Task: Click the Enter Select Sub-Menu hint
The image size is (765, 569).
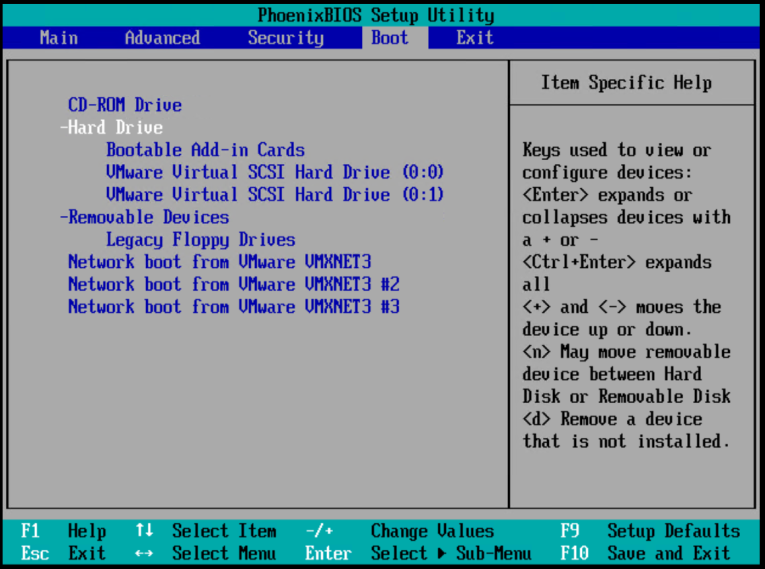Action: [x=418, y=553]
